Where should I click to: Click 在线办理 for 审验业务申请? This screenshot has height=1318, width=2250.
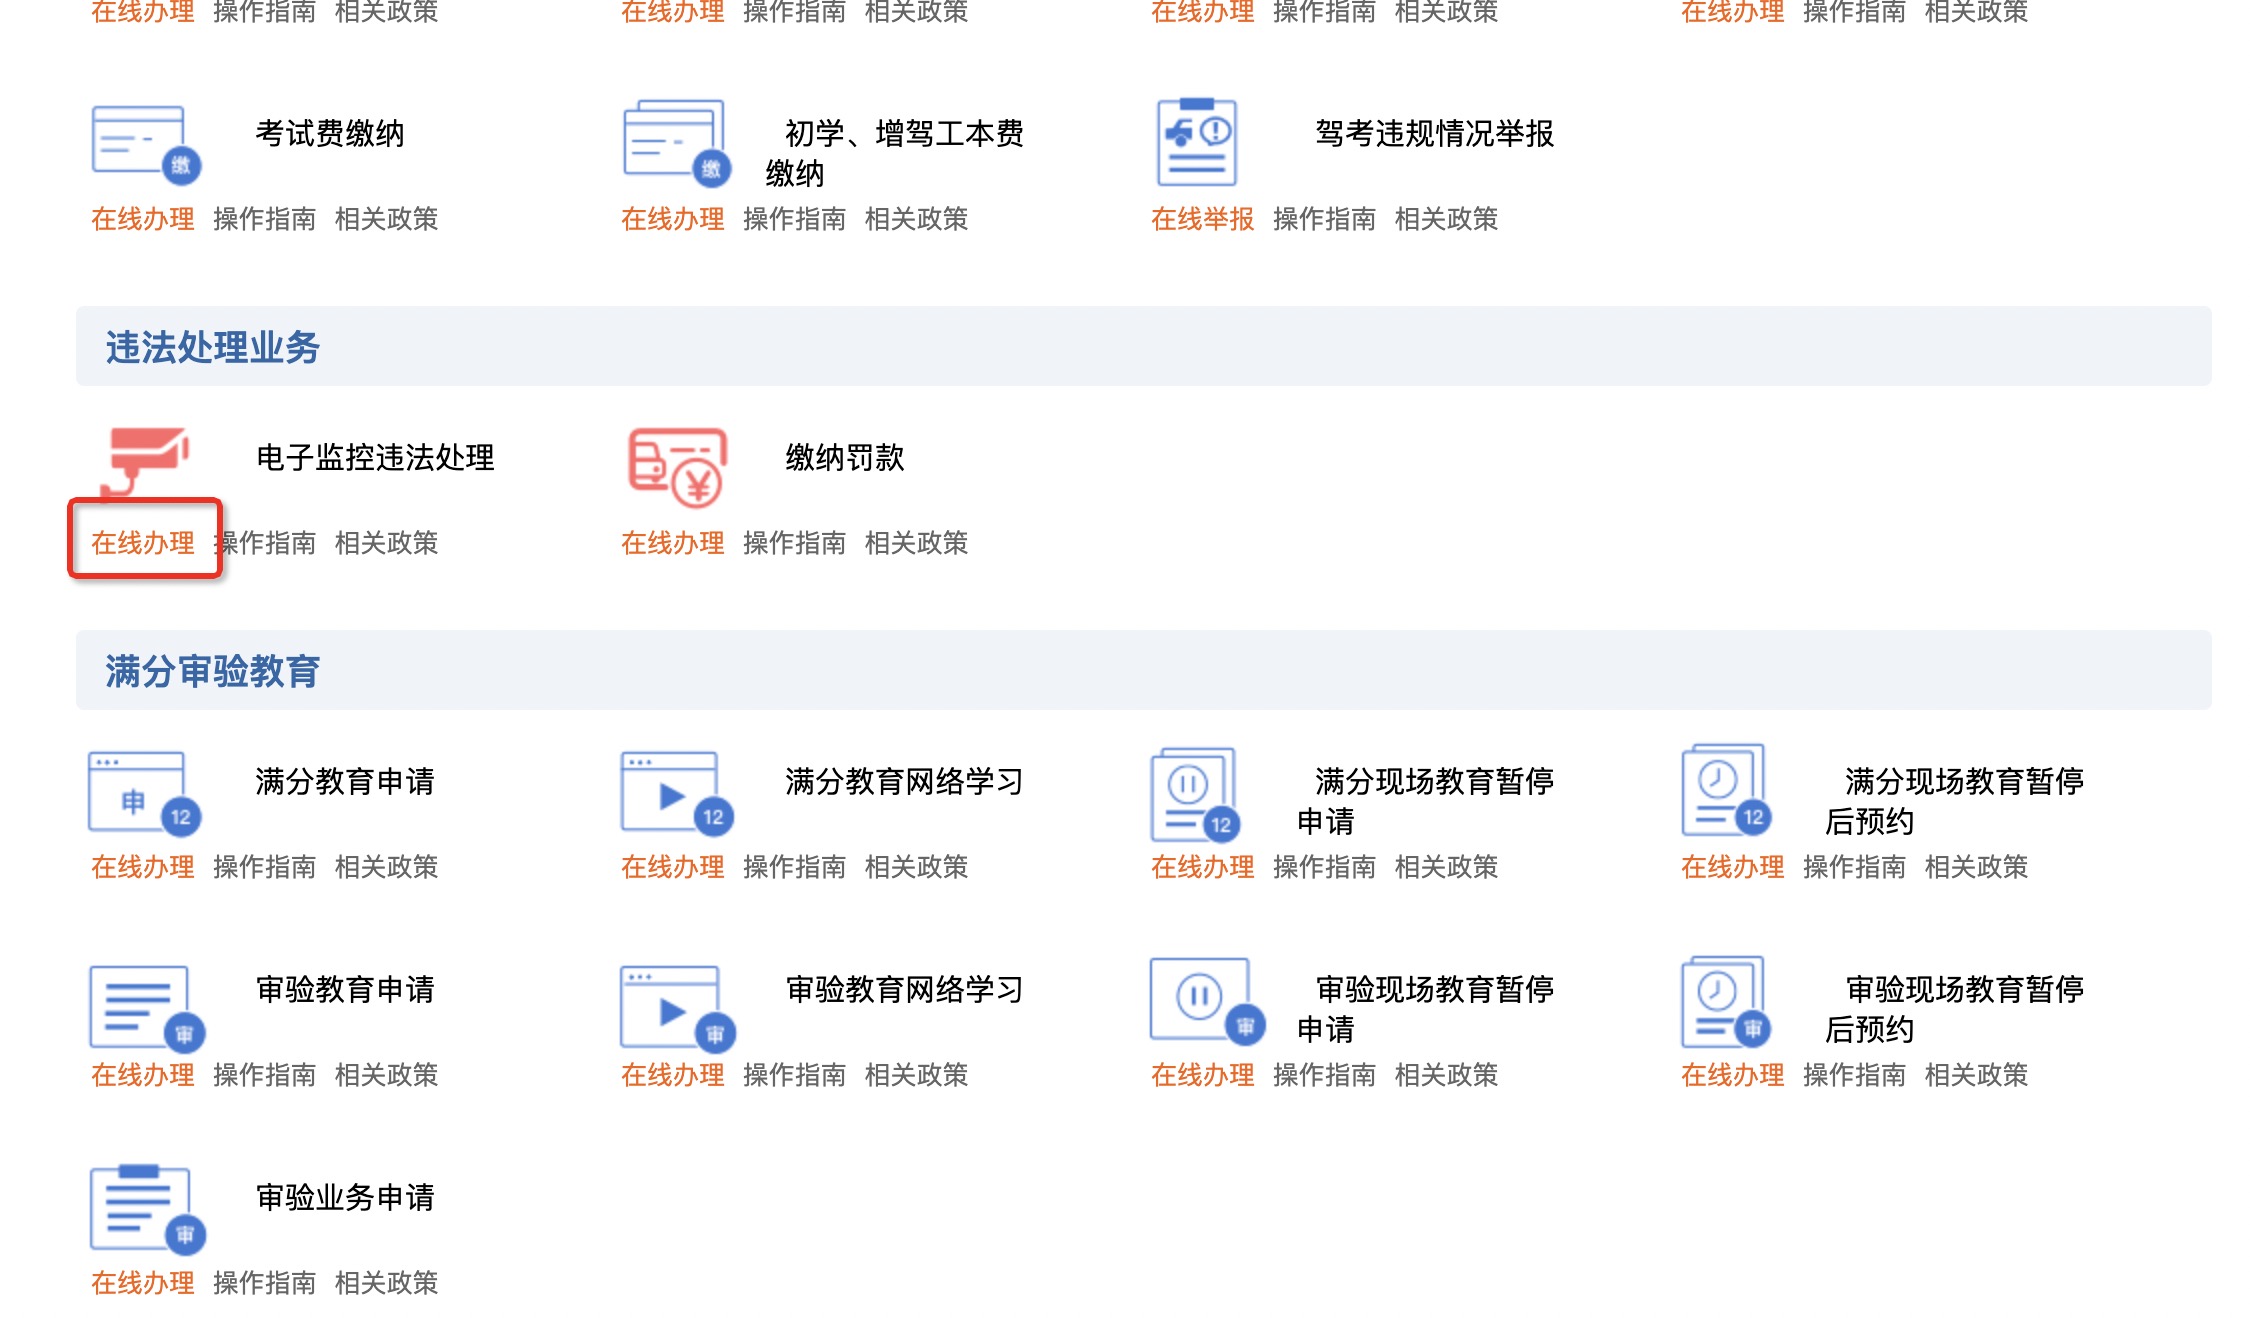coord(143,1283)
